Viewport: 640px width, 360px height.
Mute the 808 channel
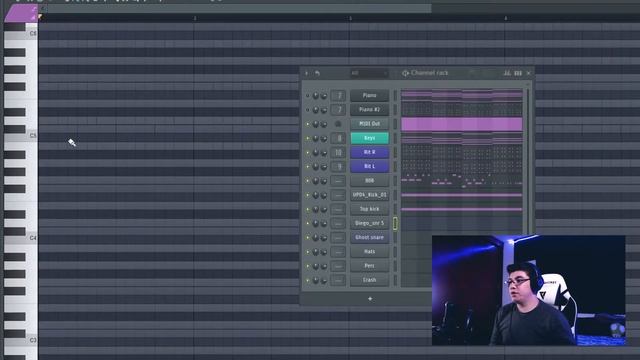click(x=308, y=181)
